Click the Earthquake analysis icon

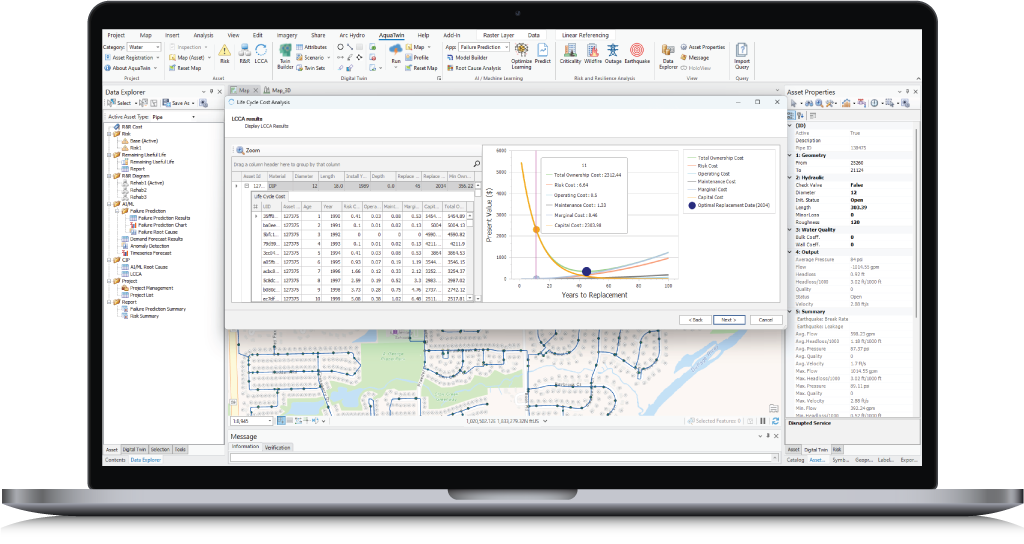(x=637, y=53)
